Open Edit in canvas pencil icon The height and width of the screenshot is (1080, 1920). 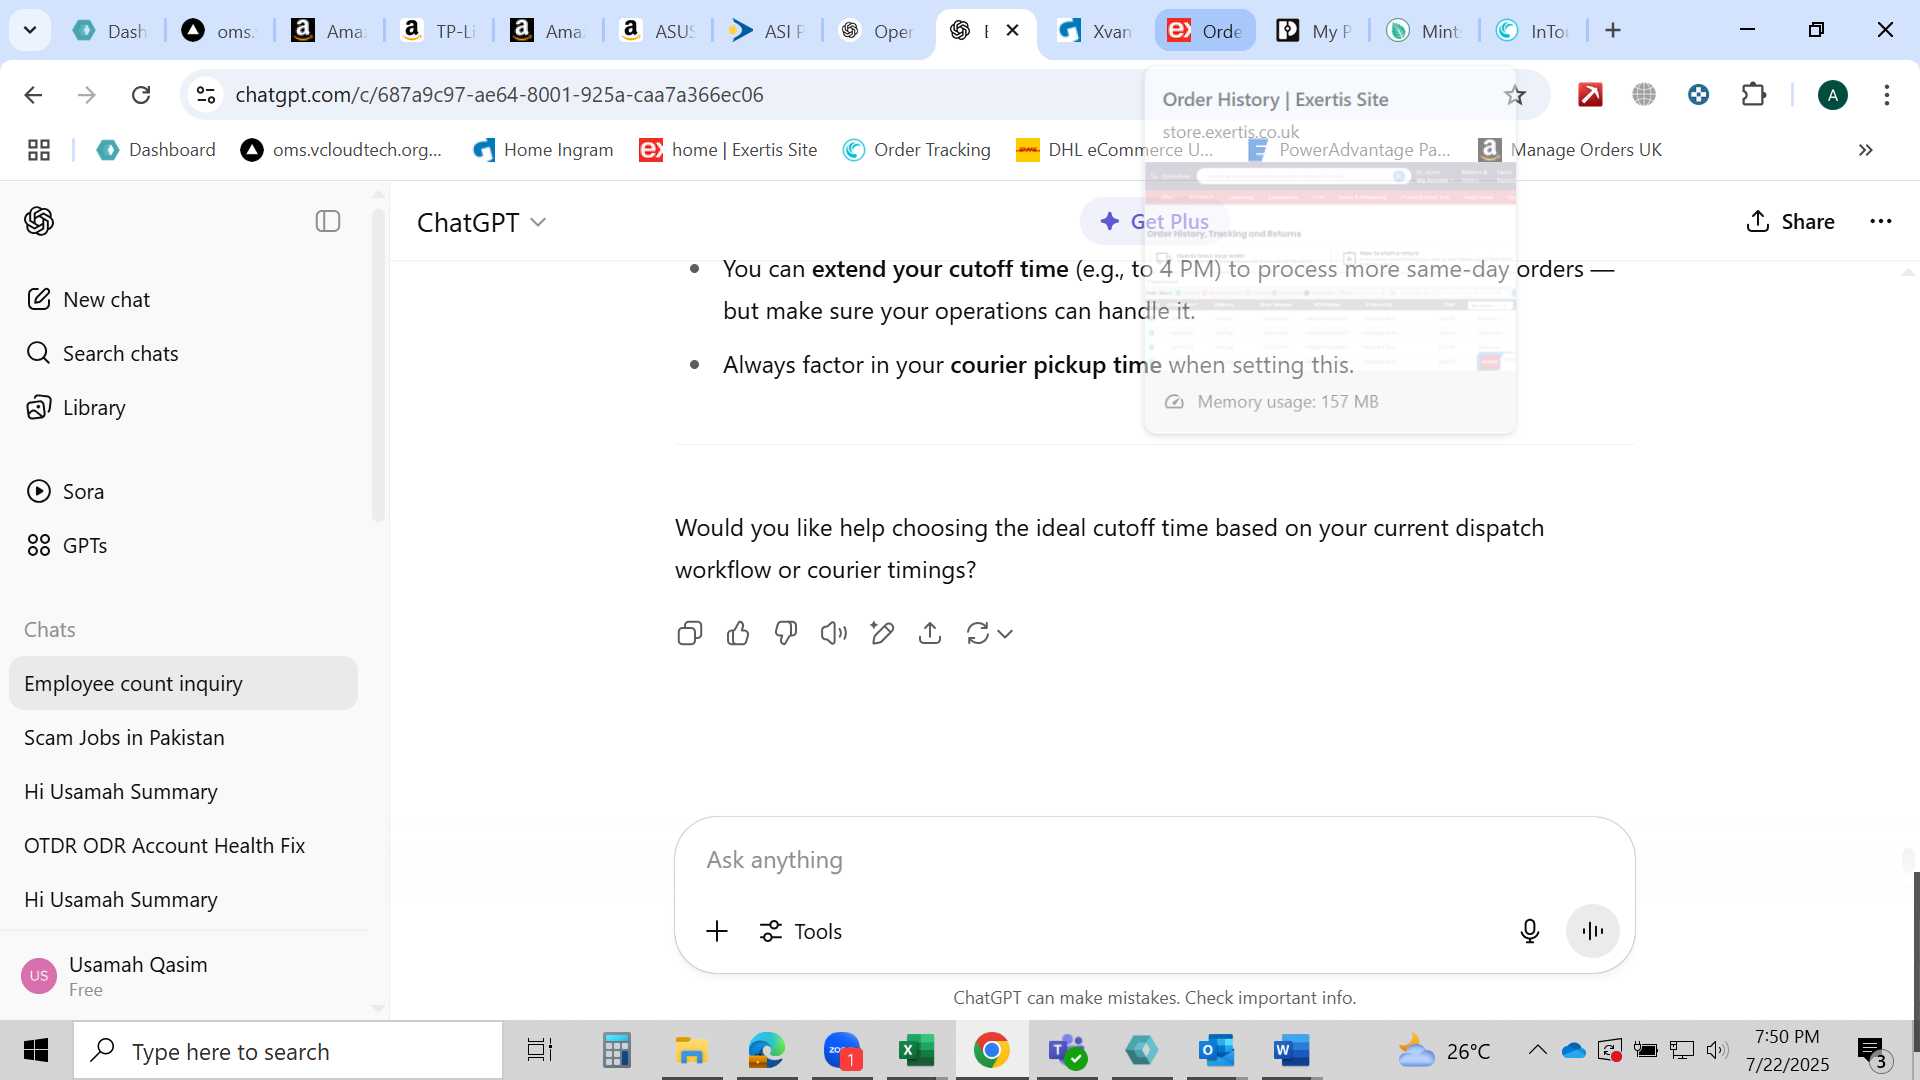pos(882,633)
